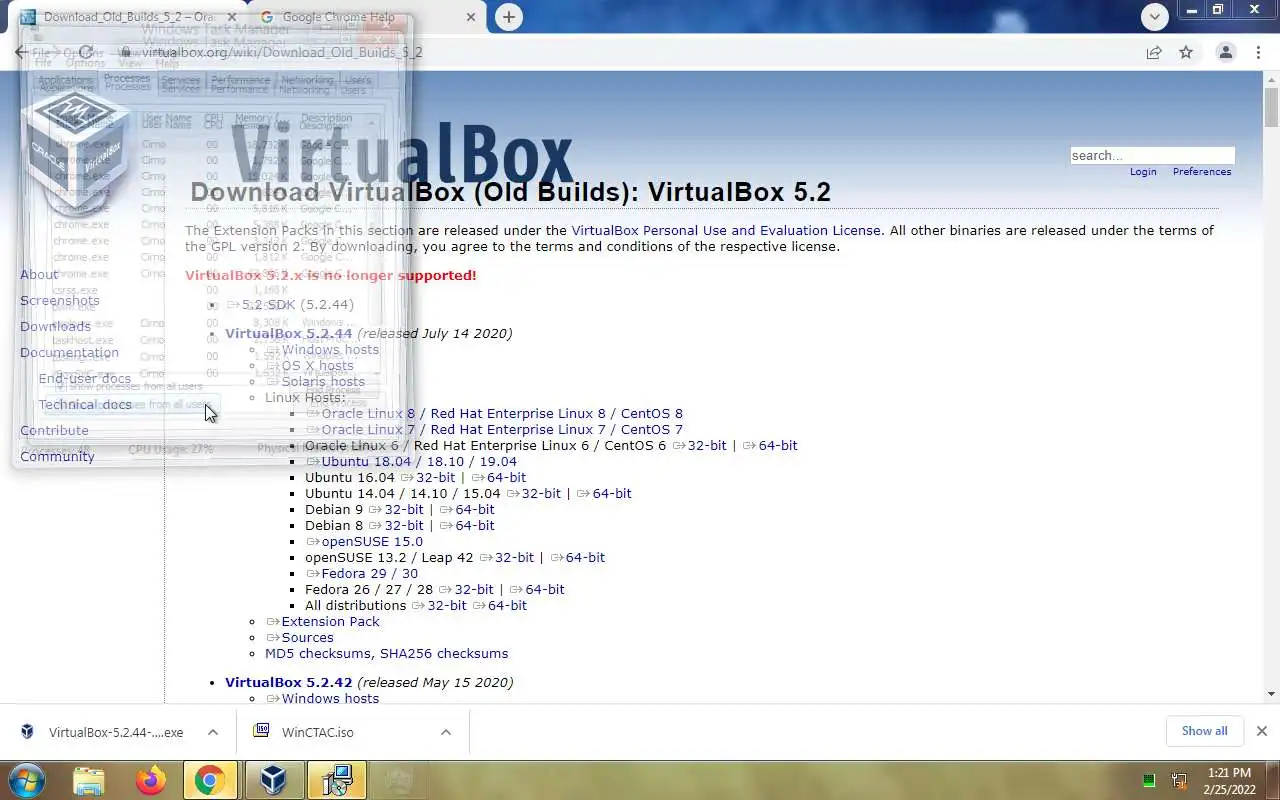Open Technical docs in the sidebar
Viewport: 1280px width, 800px height.
pyautogui.click(x=85, y=404)
